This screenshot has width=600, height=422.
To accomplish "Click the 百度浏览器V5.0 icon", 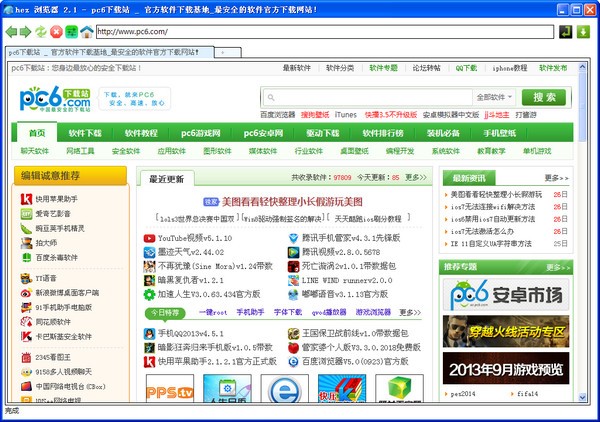I will click(293, 362).
